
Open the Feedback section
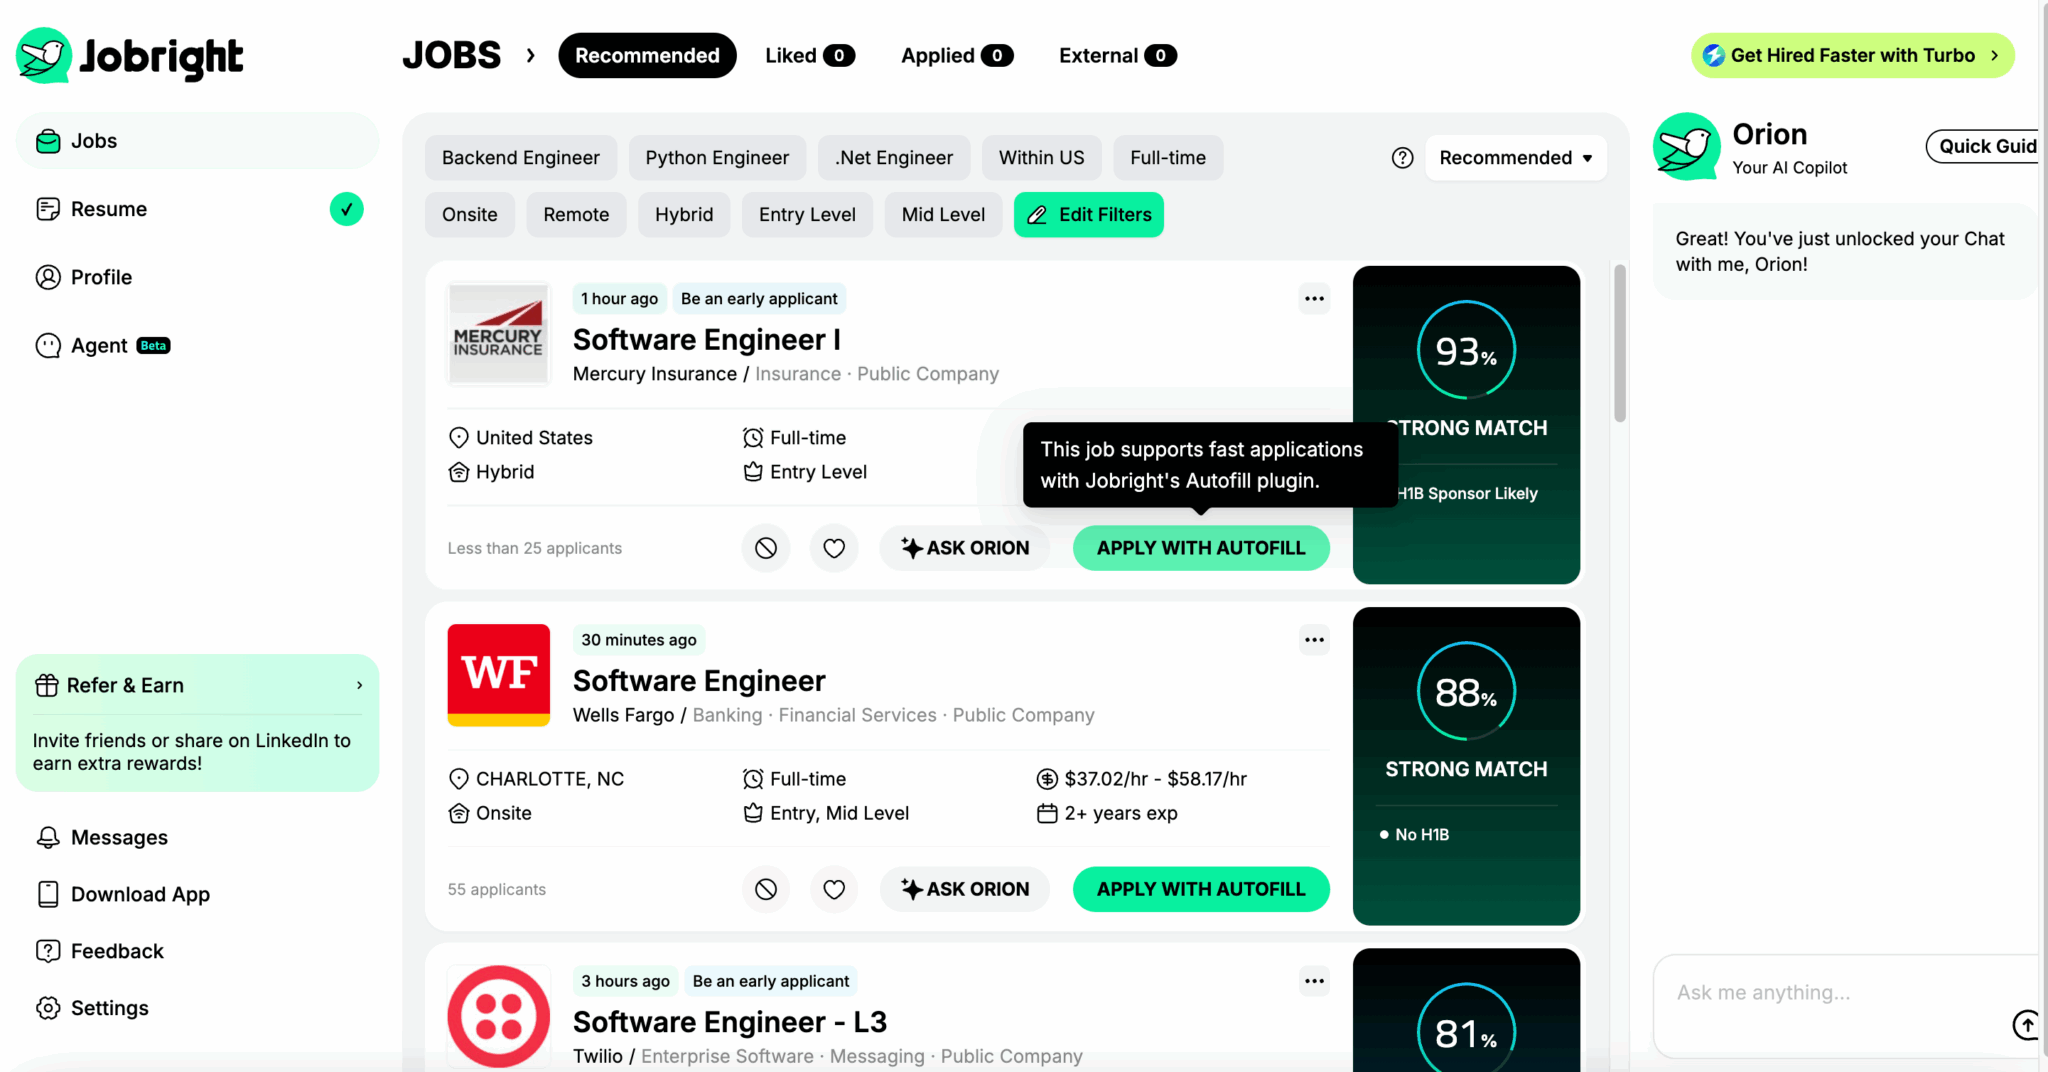coord(116,951)
